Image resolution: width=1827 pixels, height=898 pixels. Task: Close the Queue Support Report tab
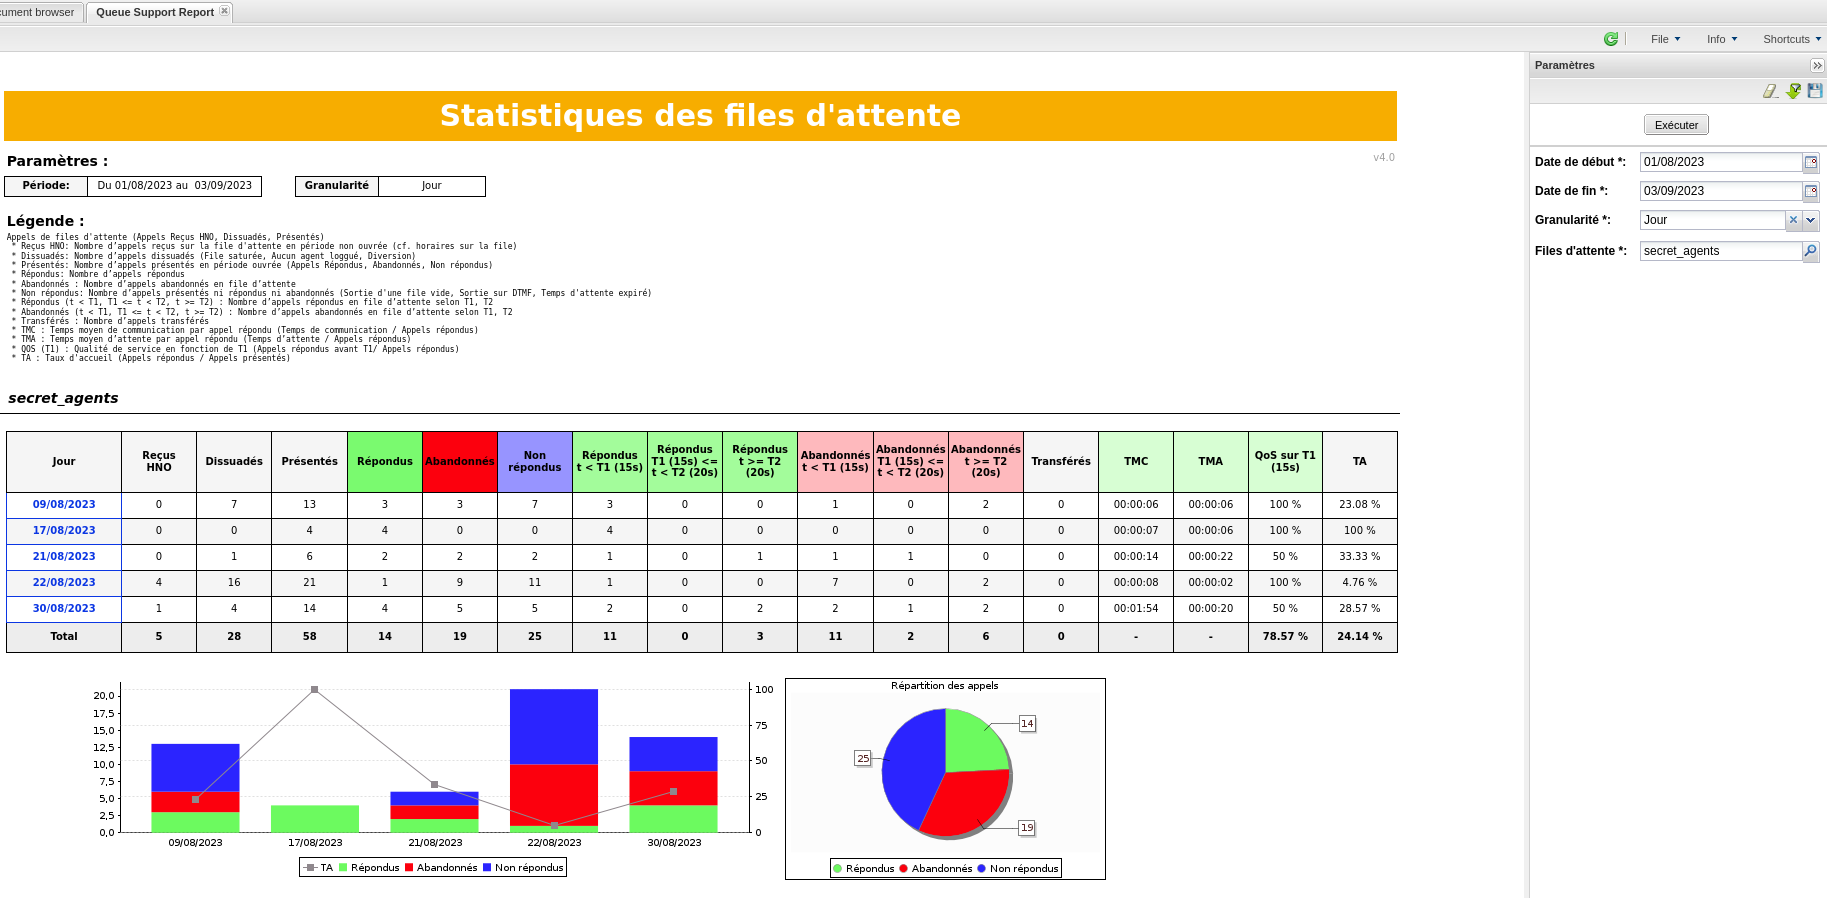coord(224,11)
